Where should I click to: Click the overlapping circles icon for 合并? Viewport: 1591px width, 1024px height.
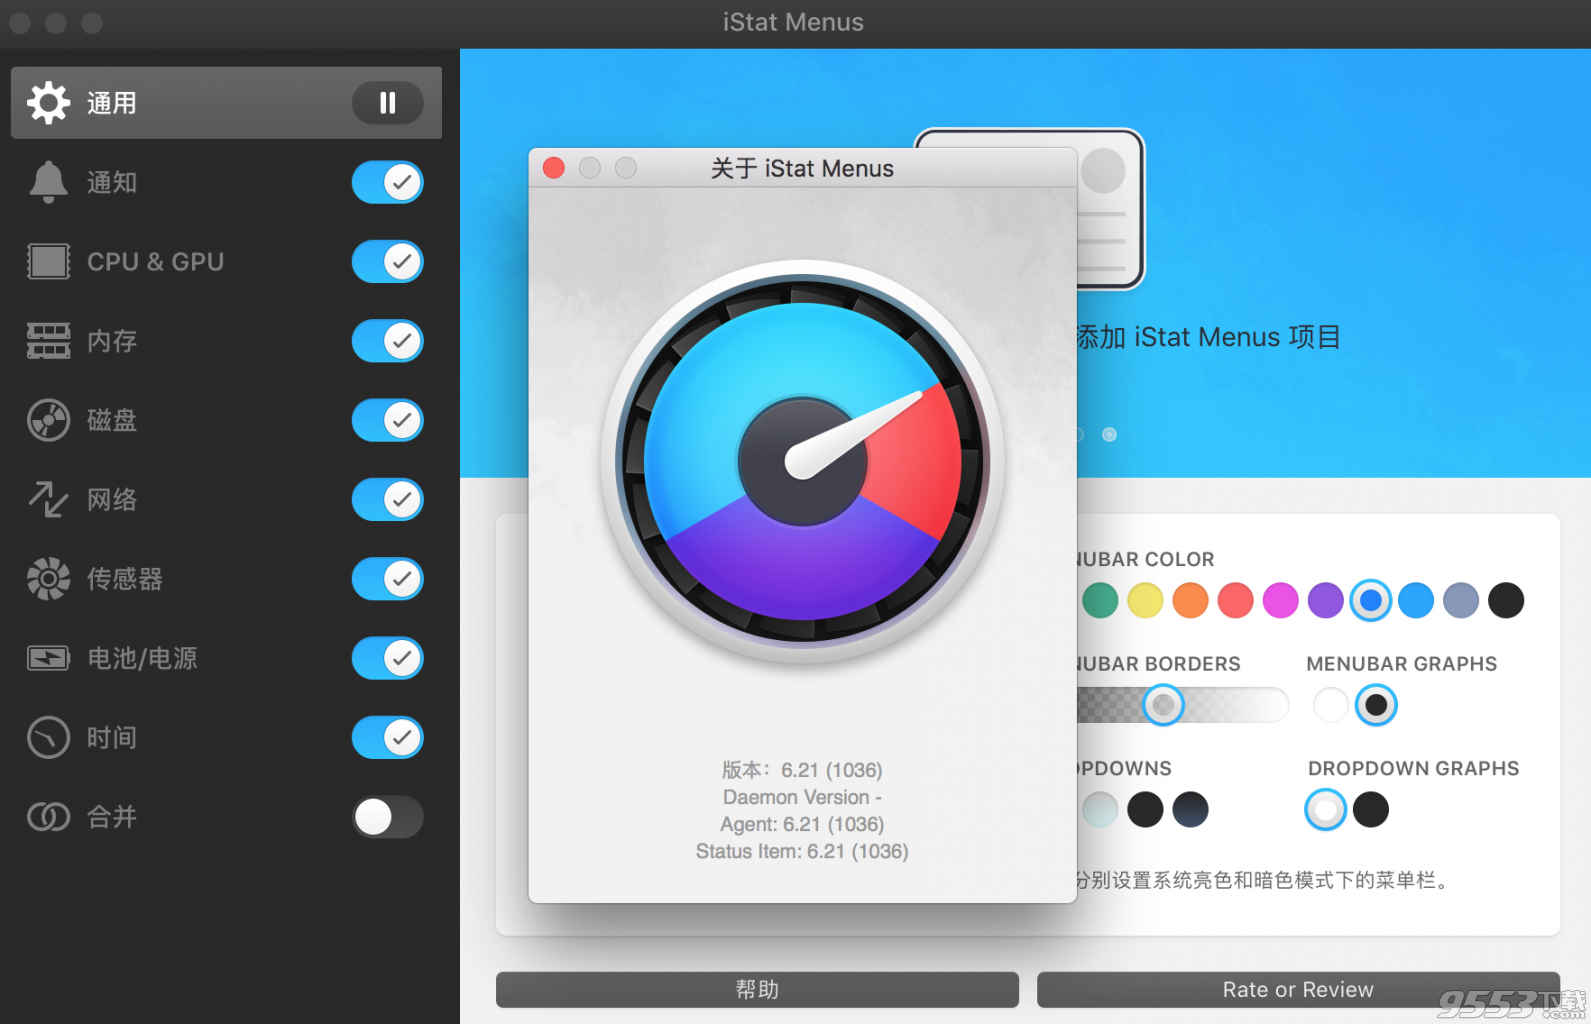coord(48,817)
